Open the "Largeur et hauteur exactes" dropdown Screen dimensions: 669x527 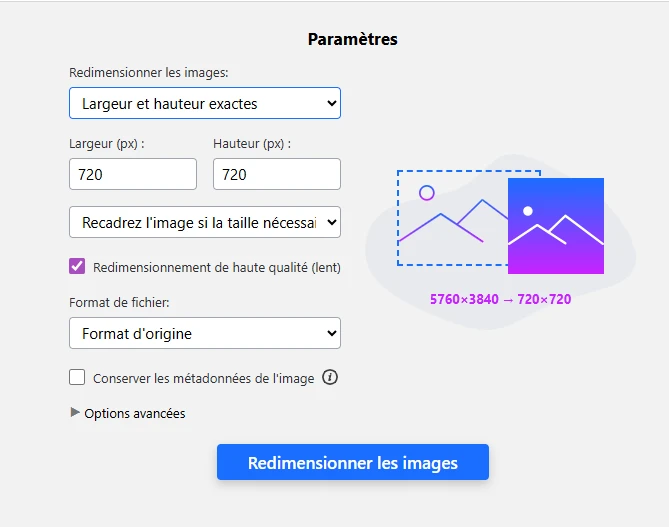click(x=205, y=103)
